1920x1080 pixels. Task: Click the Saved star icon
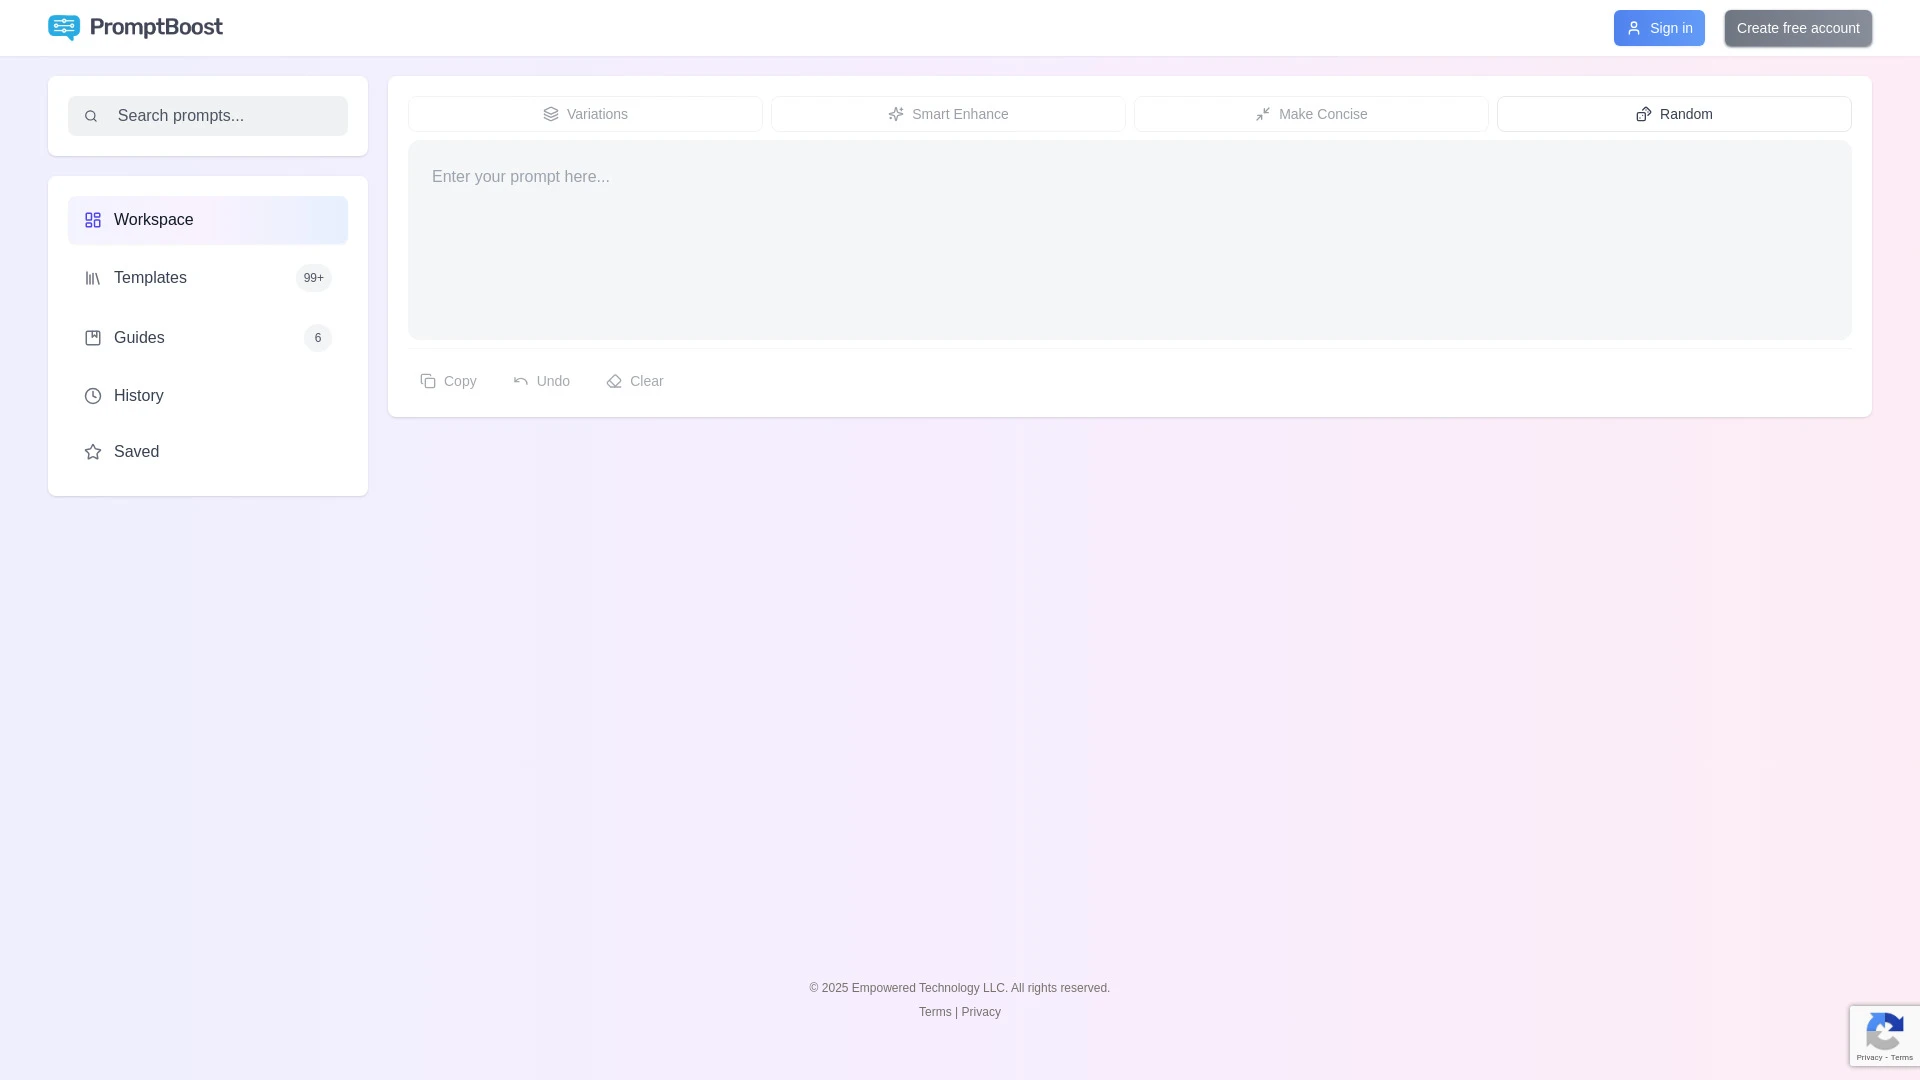pos(93,451)
